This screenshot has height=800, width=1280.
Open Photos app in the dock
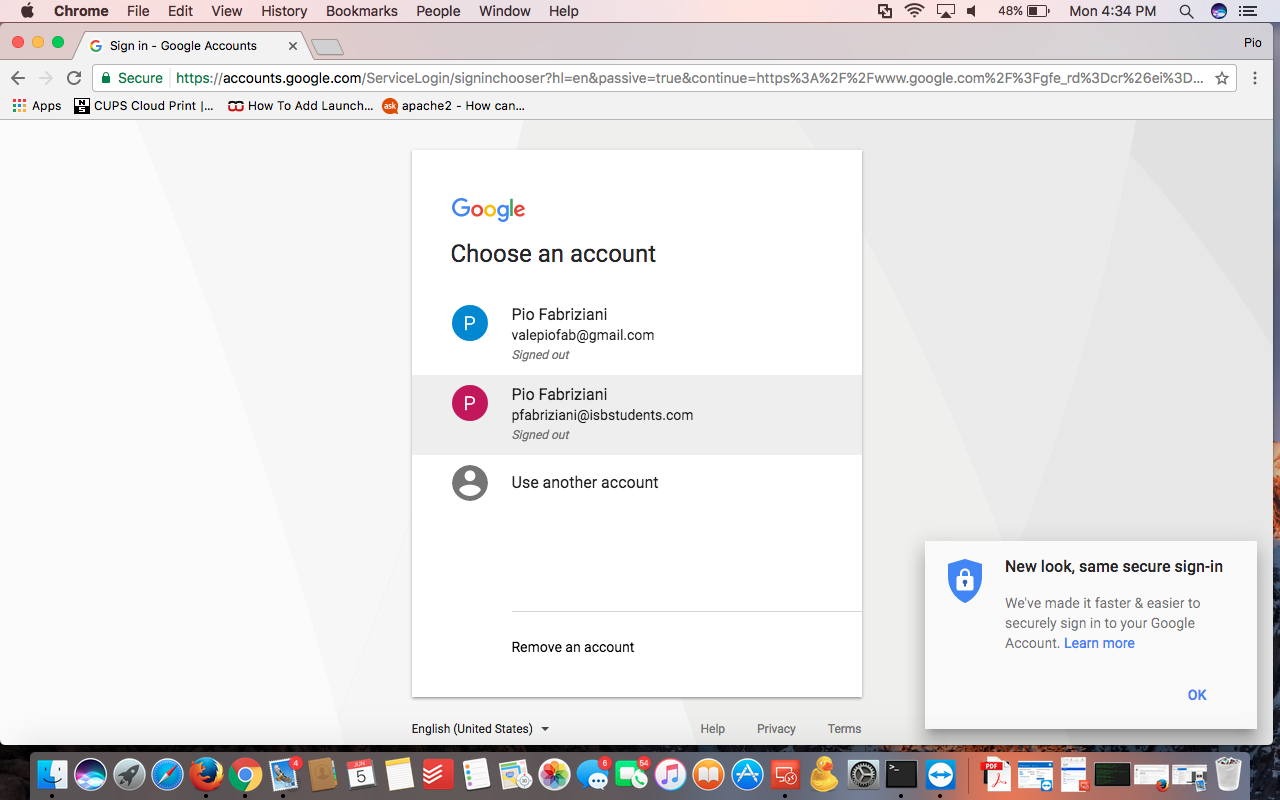[x=554, y=775]
